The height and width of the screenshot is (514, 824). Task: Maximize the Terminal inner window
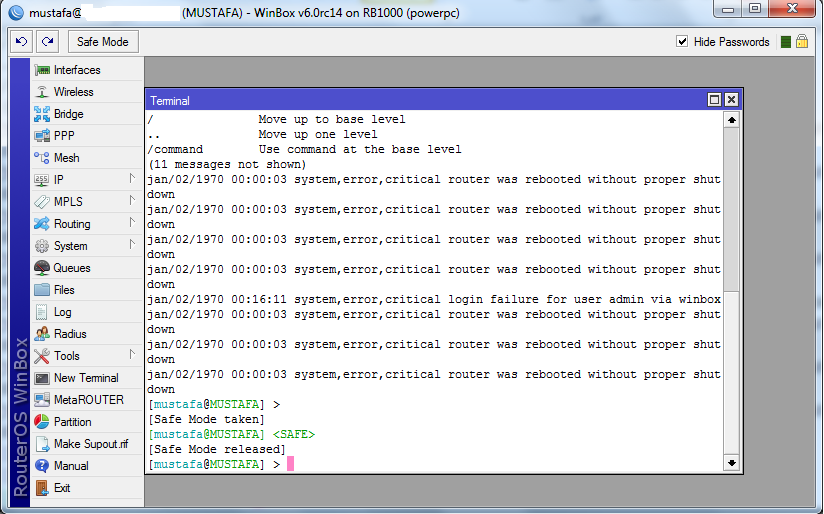pos(714,100)
